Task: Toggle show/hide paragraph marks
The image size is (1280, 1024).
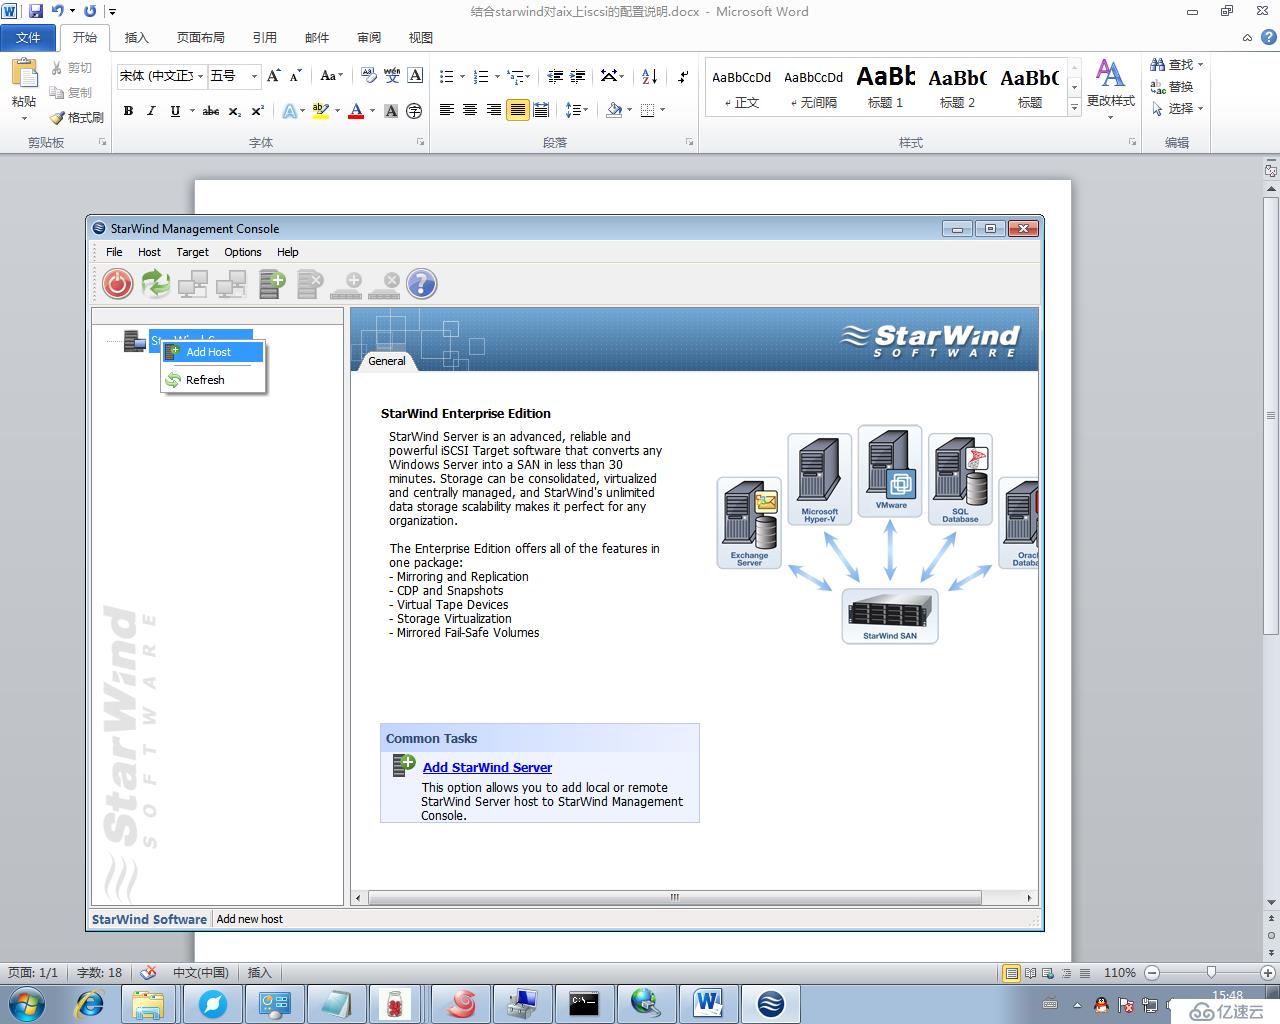Action: click(x=683, y=76)
